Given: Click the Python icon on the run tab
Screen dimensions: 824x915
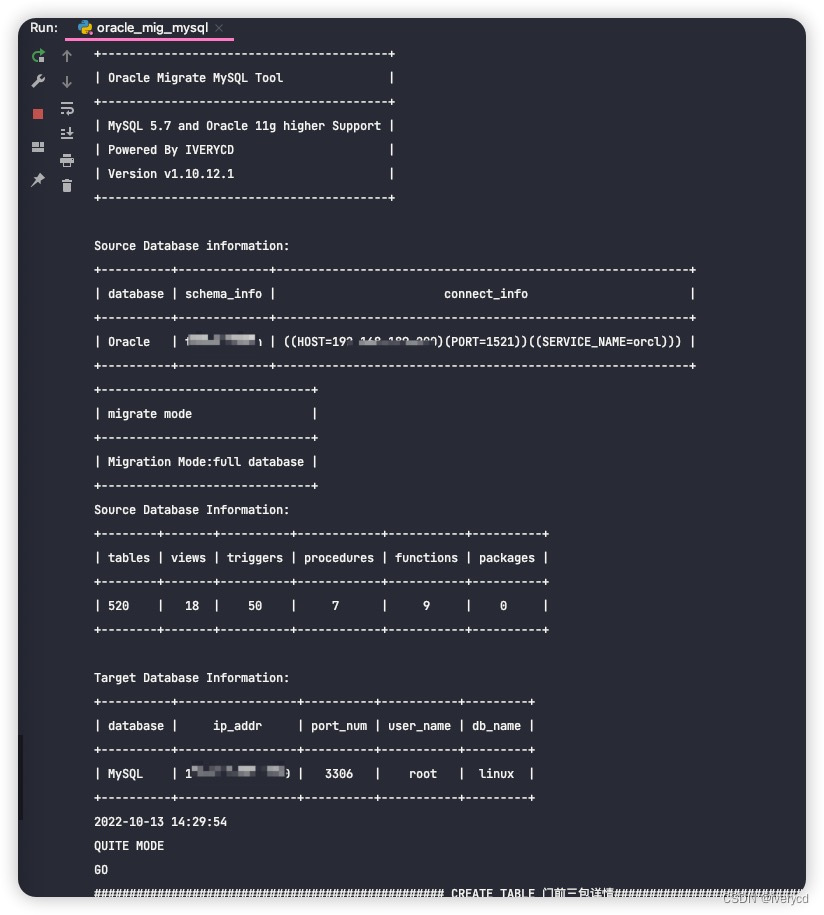Looking at the screenshot, I should click(x=85, y=27).
